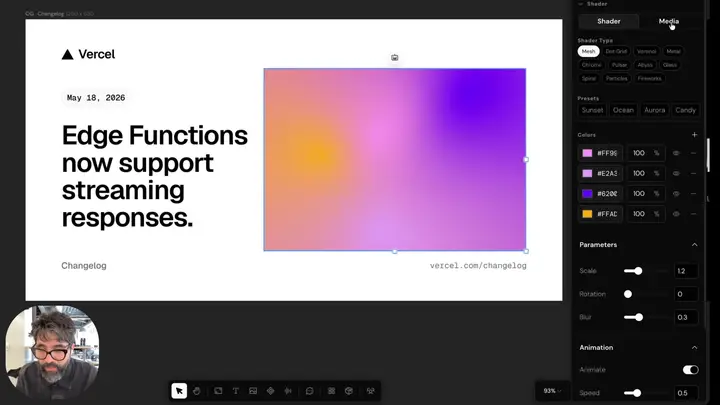Remove the #E2A3 color with minus icon
The height and width of the screenshot is (405, 720).
(x=693, y=173)
